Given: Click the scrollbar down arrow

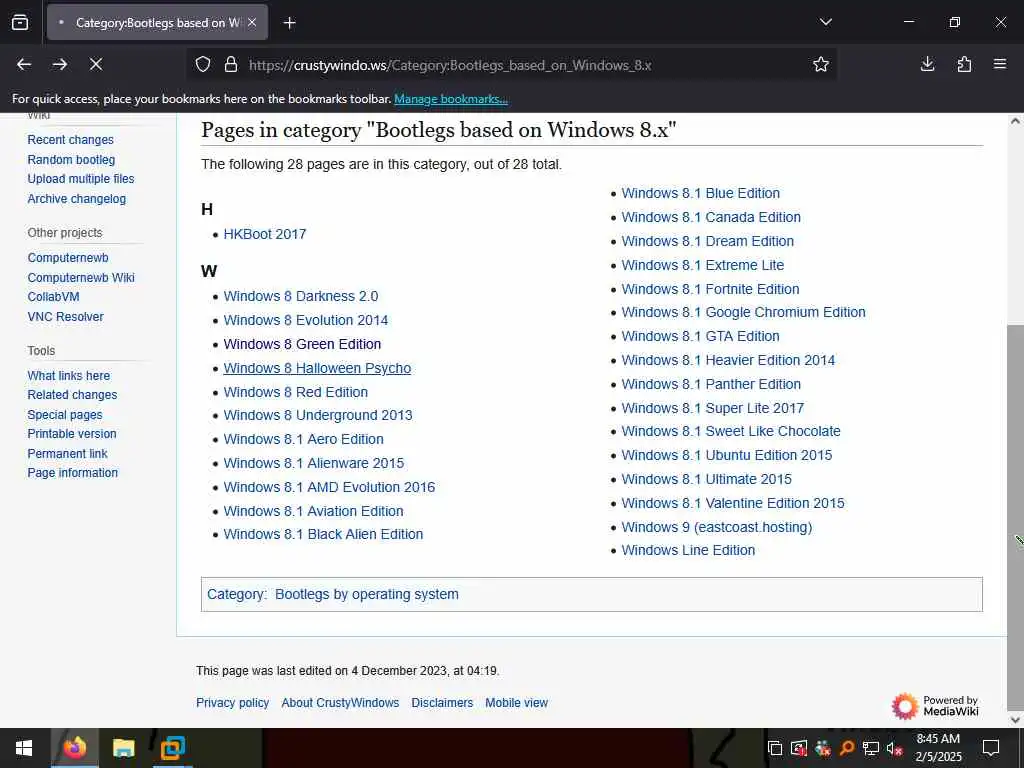Looking at the screenshot, I should click(1016, 720).
